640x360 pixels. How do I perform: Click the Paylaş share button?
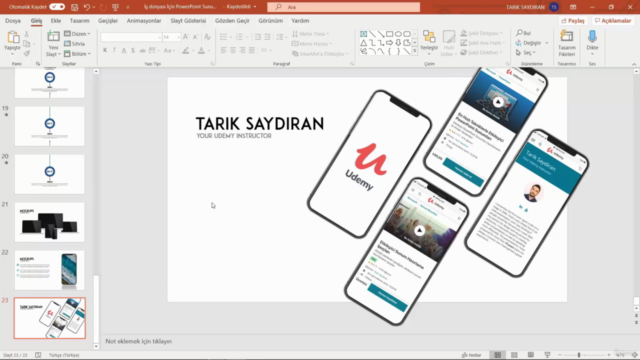pos(573,20)
